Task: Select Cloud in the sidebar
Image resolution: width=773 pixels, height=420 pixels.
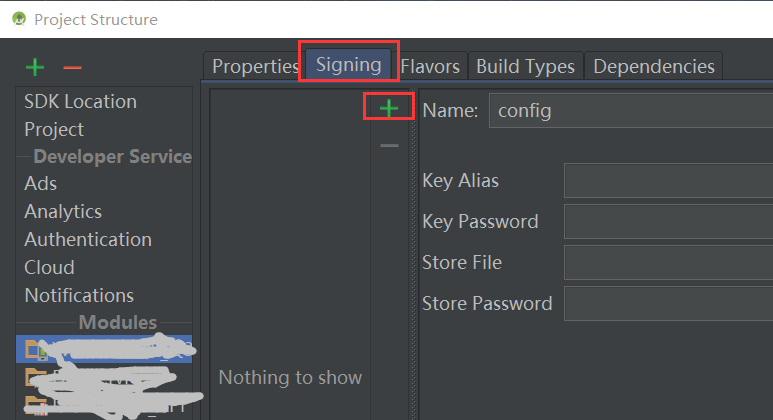Action: click(x=49, y=268)
